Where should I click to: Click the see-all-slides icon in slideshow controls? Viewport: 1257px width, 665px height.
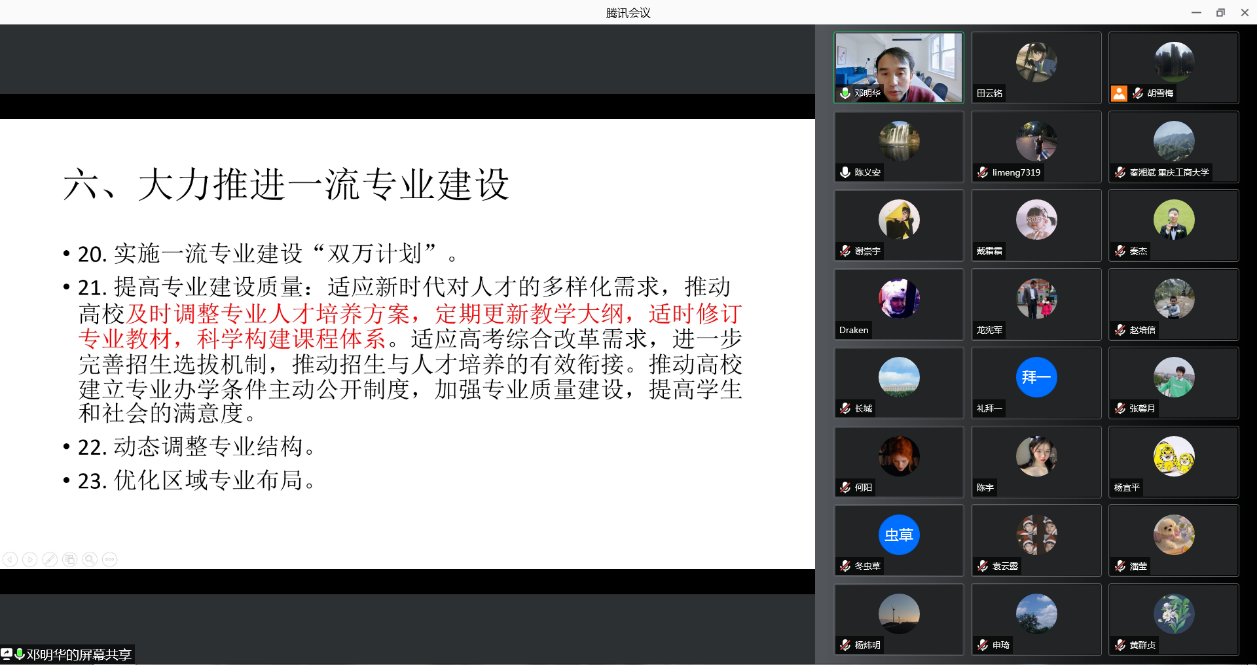pos(70,559)
